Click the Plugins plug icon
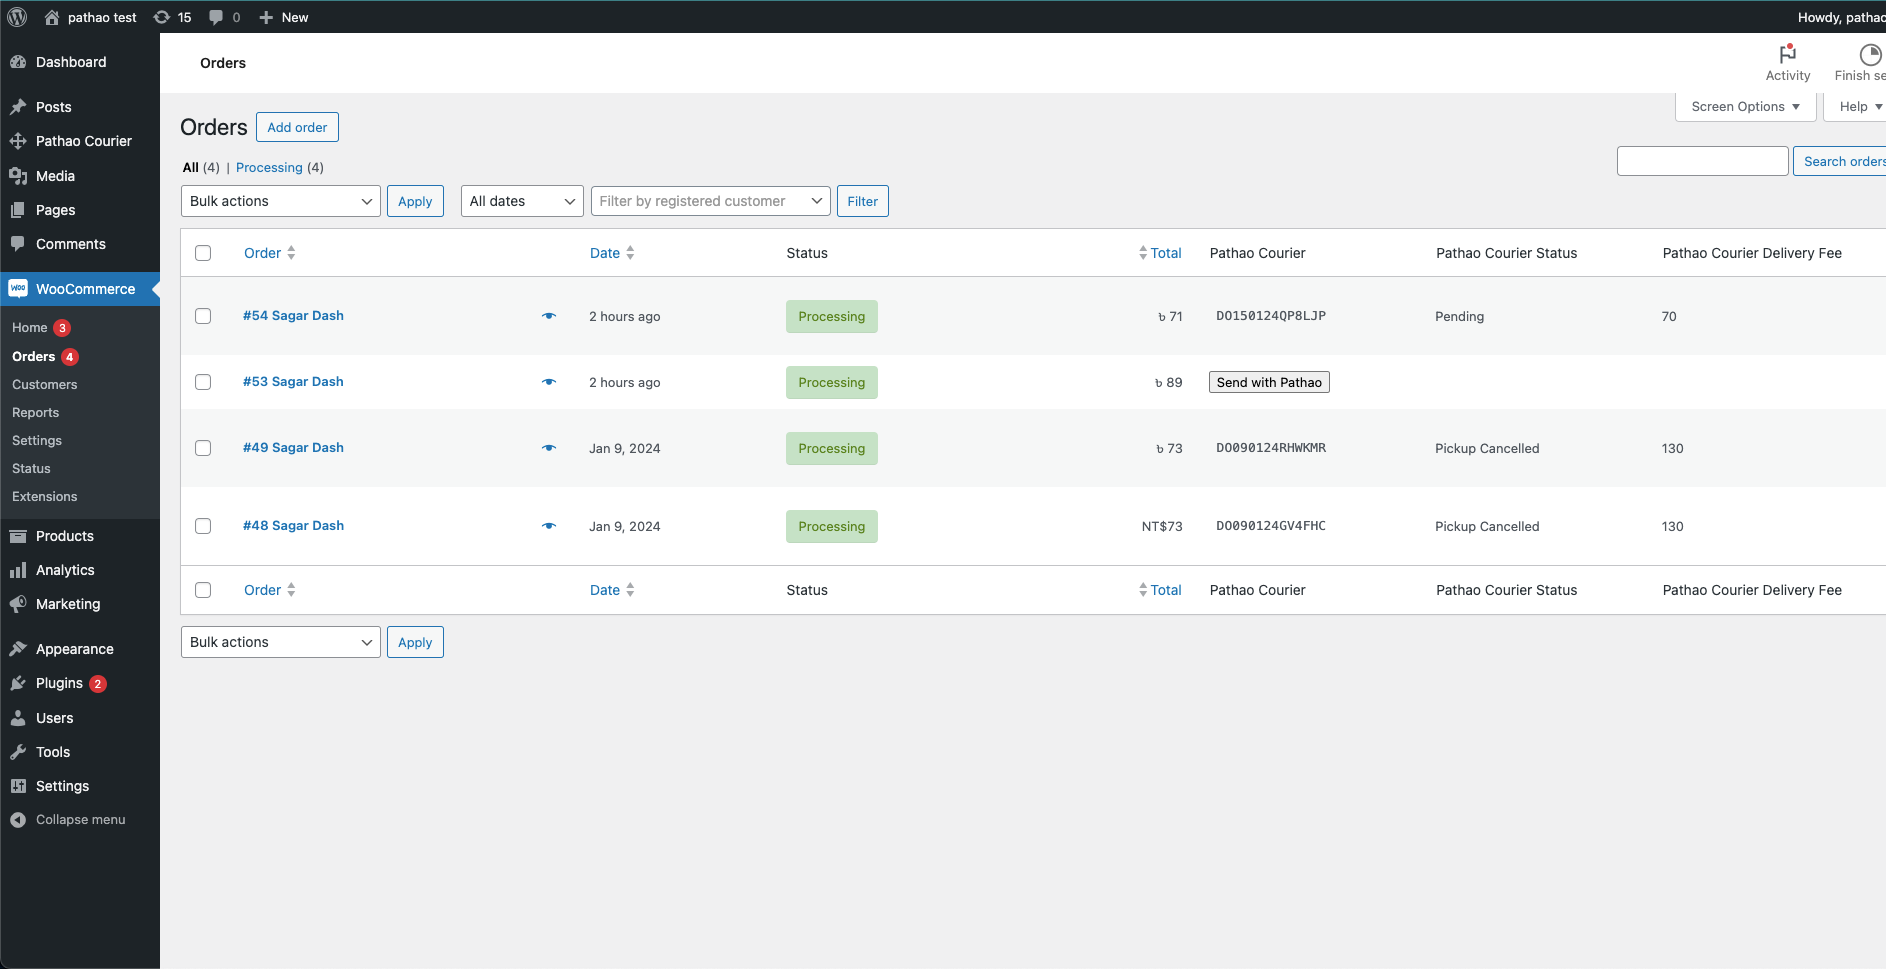 pyautogui.click(x=18, y=683)
